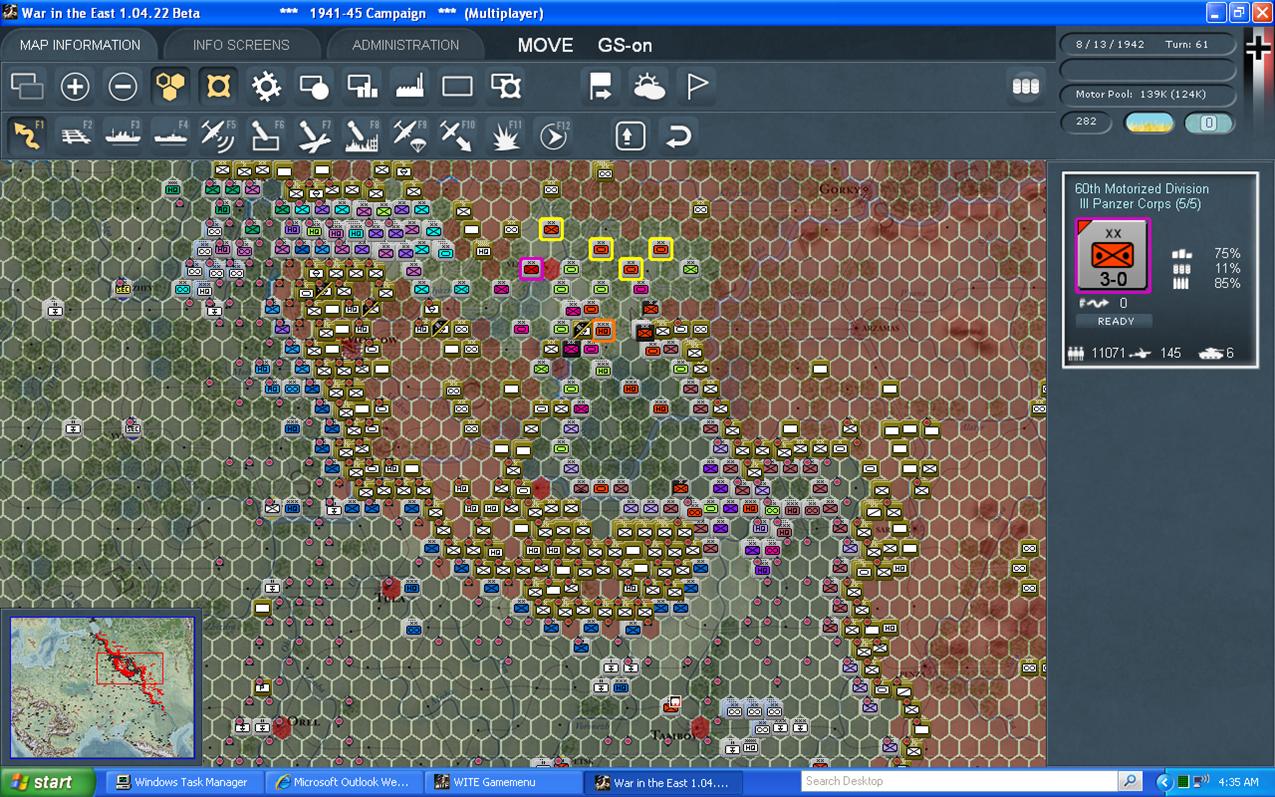
Task: Click the 60th Motorized Division unit counter
Action: 1113,256
